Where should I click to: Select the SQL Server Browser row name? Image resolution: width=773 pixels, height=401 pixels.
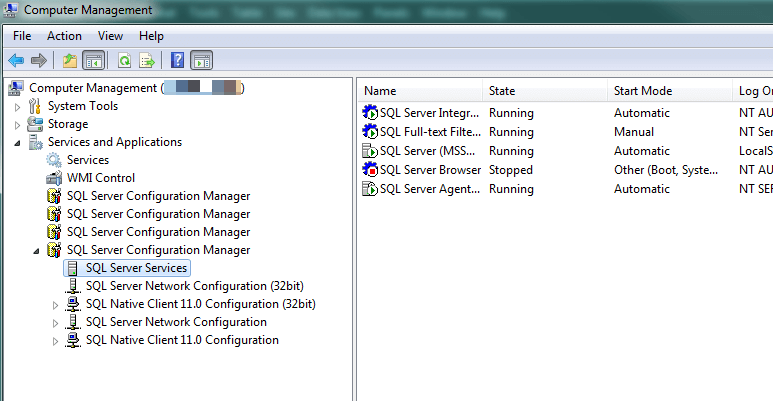click(x=430, y=170)
